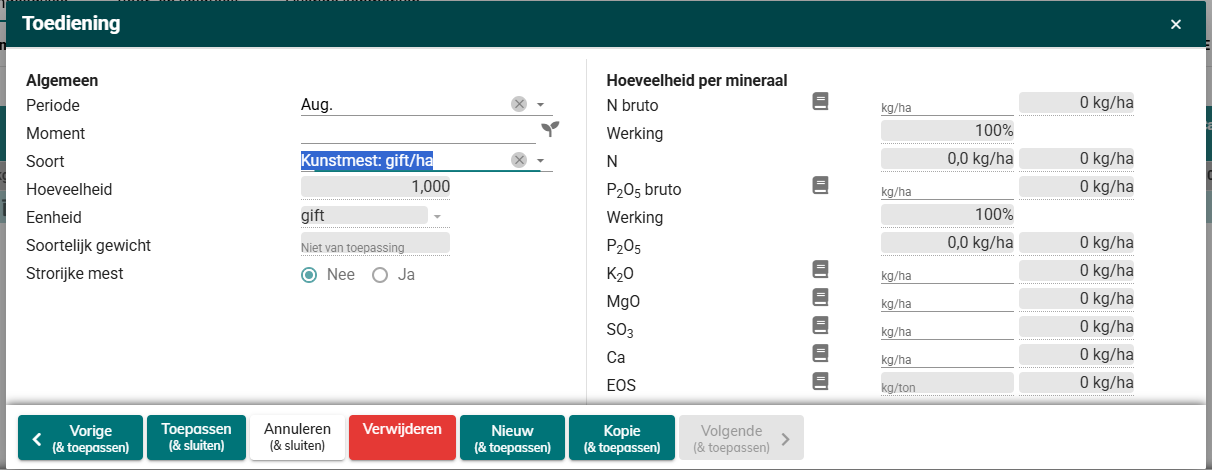Select Ja for Strorijke mest
This screenshot has width=1212, height=470.
(380, 275)
